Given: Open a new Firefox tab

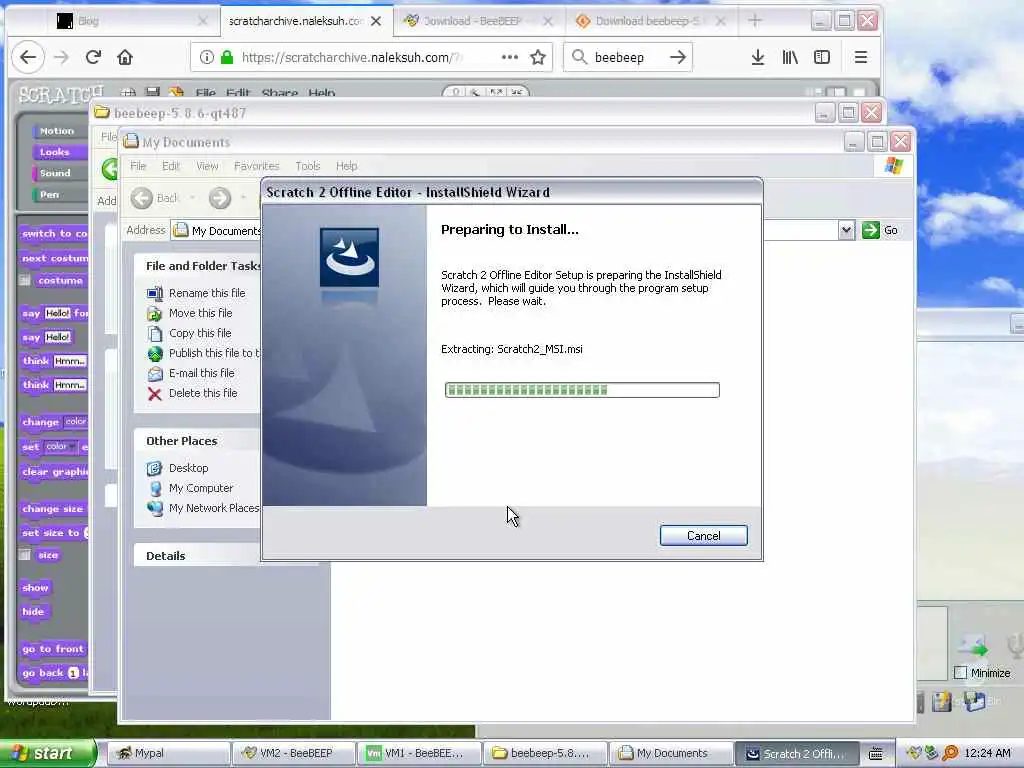Looking at the screenshot, I should coord(755,21).
